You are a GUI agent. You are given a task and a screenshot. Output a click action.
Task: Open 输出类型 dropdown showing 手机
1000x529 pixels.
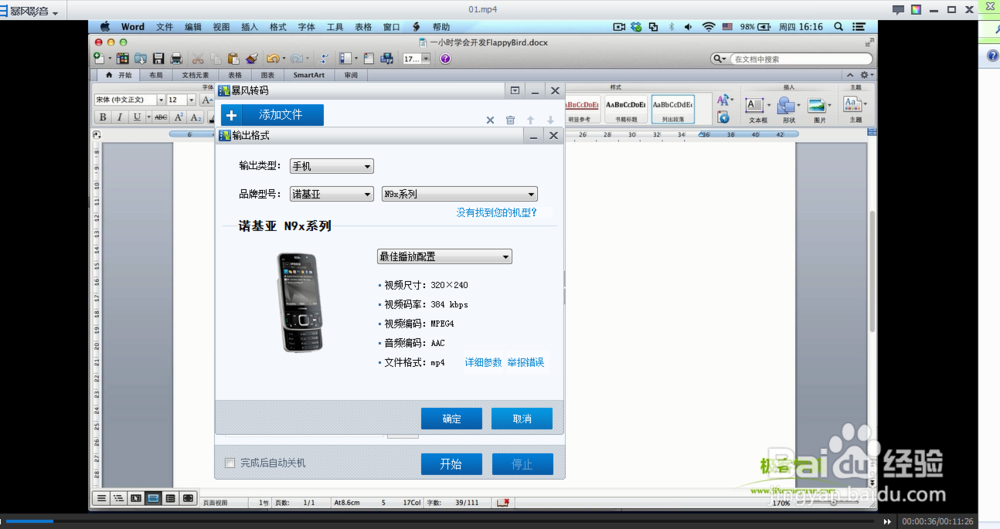click(x=332, y=166)
